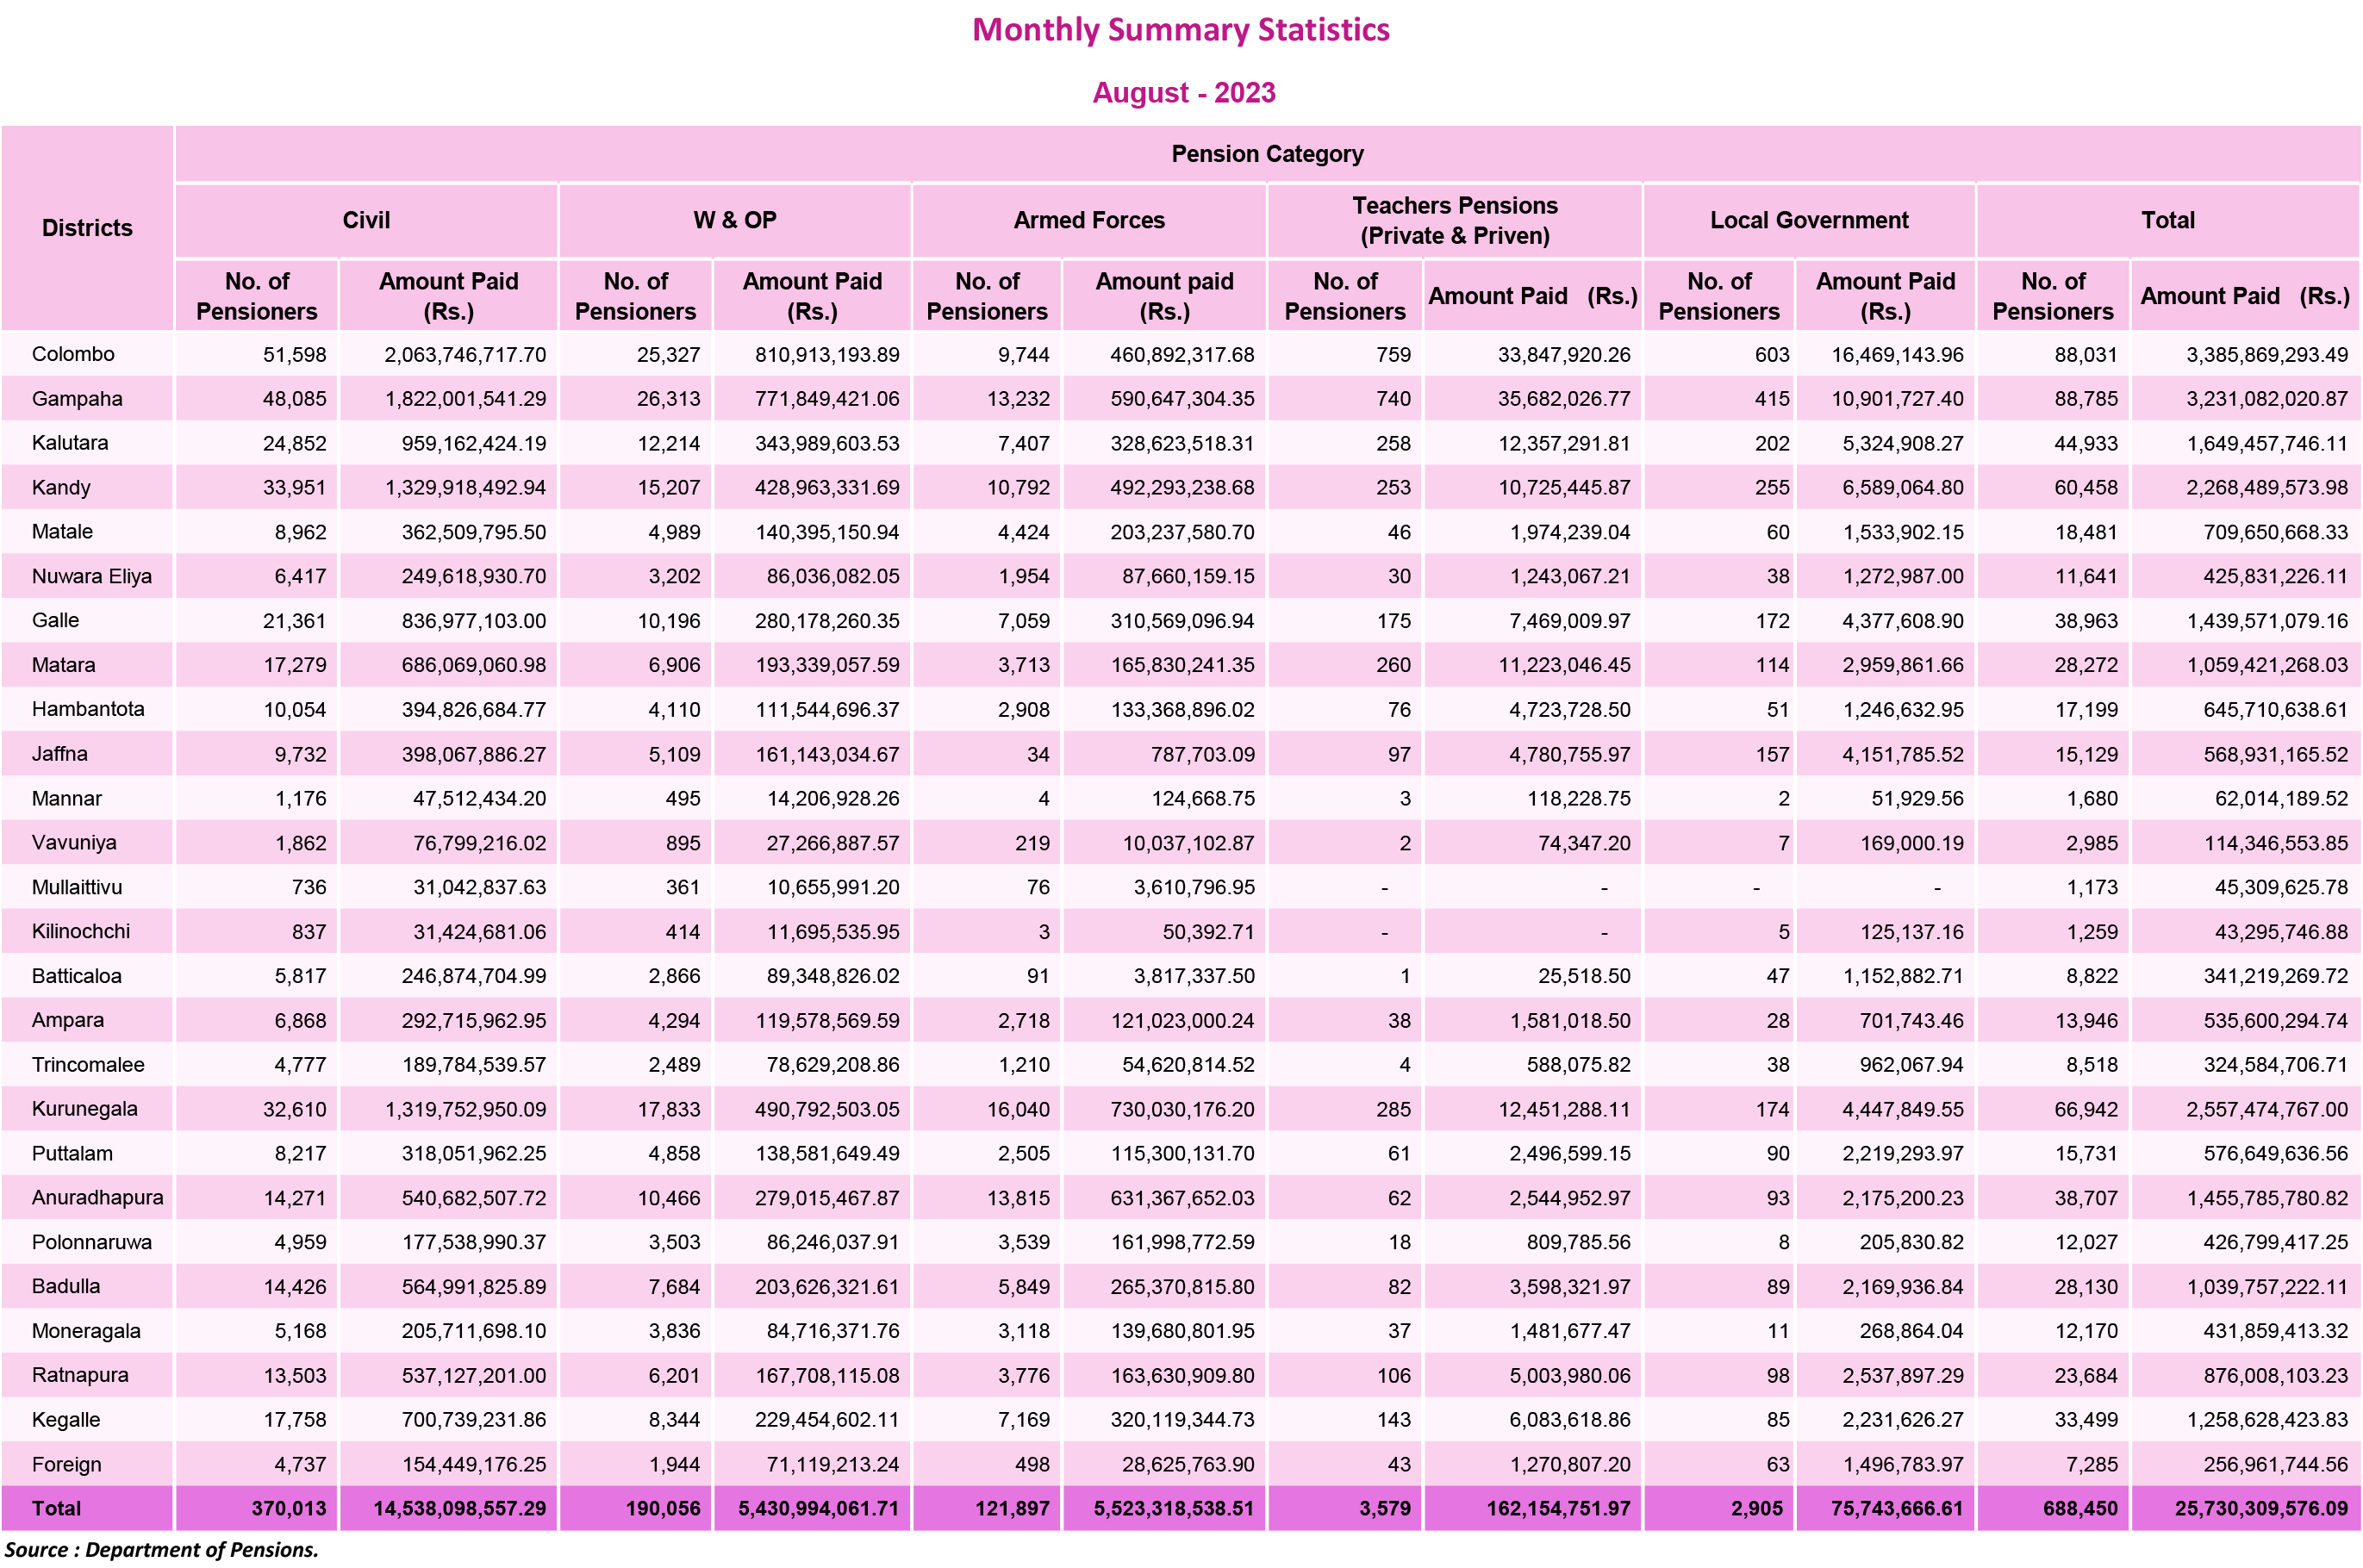Select the 'Foreign' row label
Viewport: 2363px width, 1568px height.
click(66, 1464)
